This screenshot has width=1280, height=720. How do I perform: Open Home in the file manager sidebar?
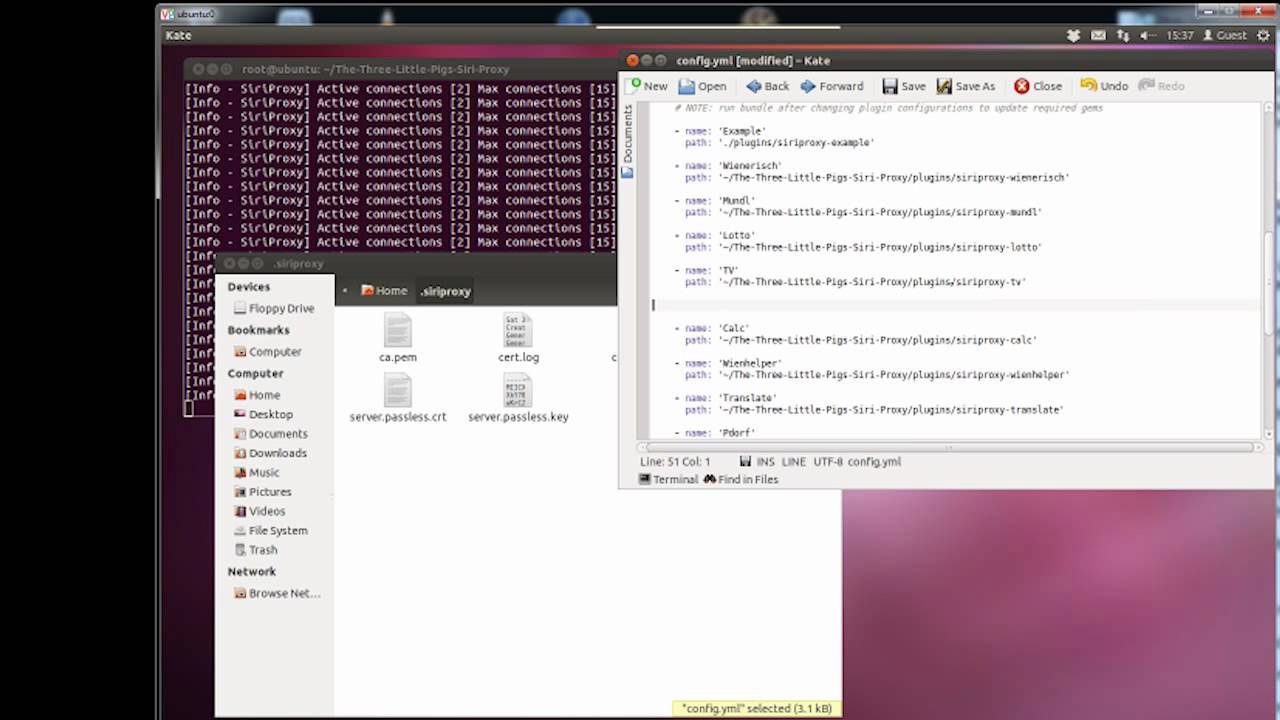[258, 395]
